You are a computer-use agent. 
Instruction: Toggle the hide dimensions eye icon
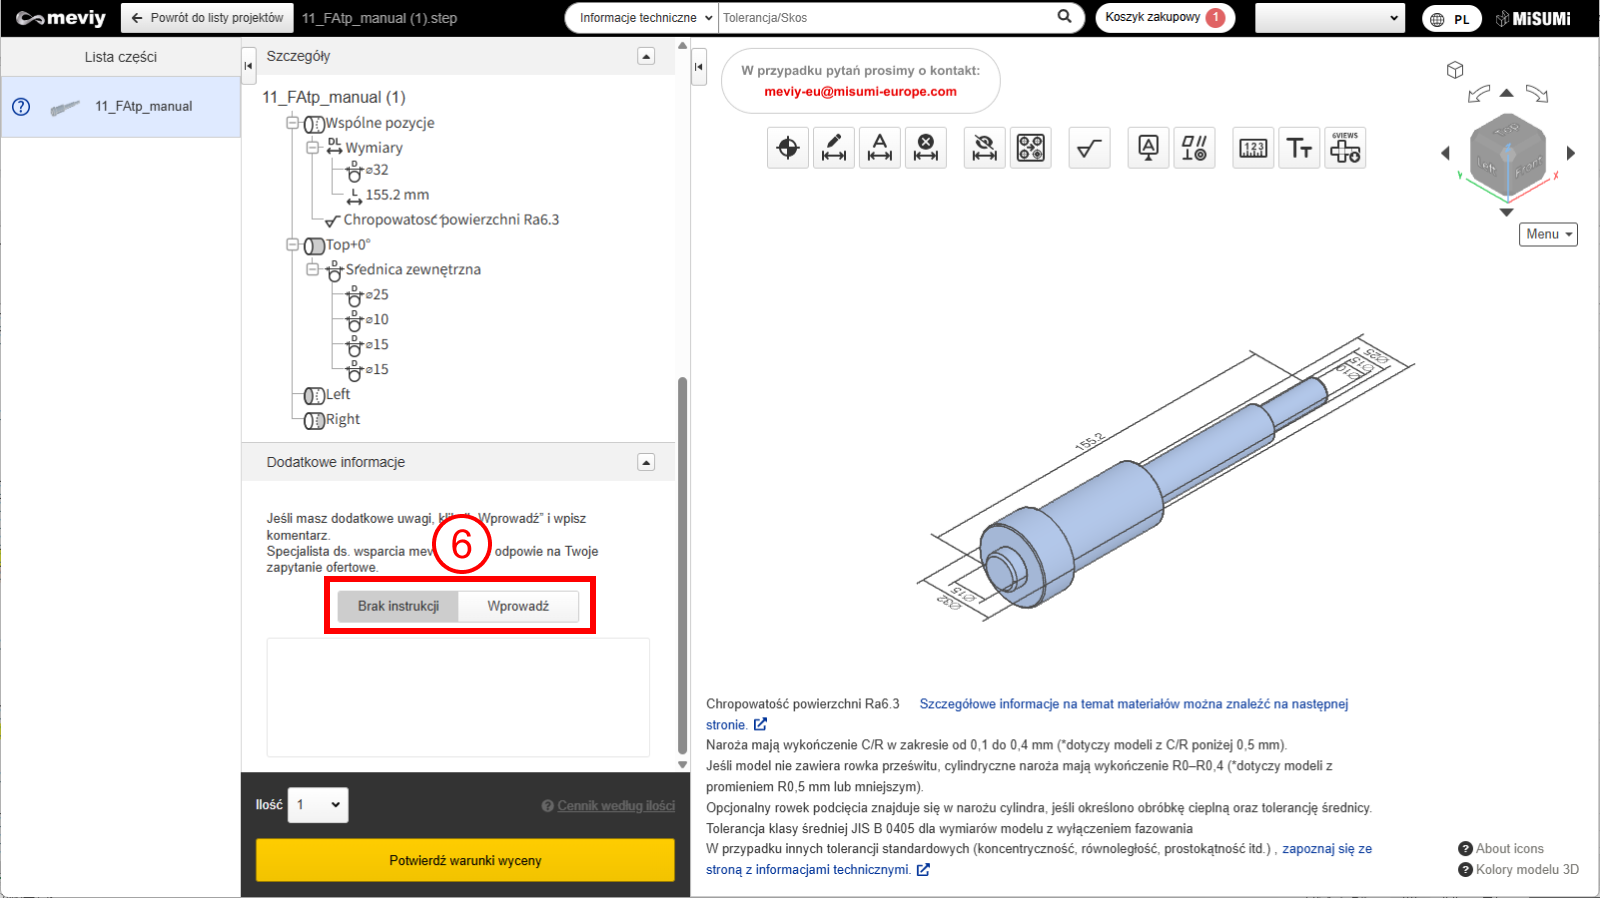pos(985,149)
